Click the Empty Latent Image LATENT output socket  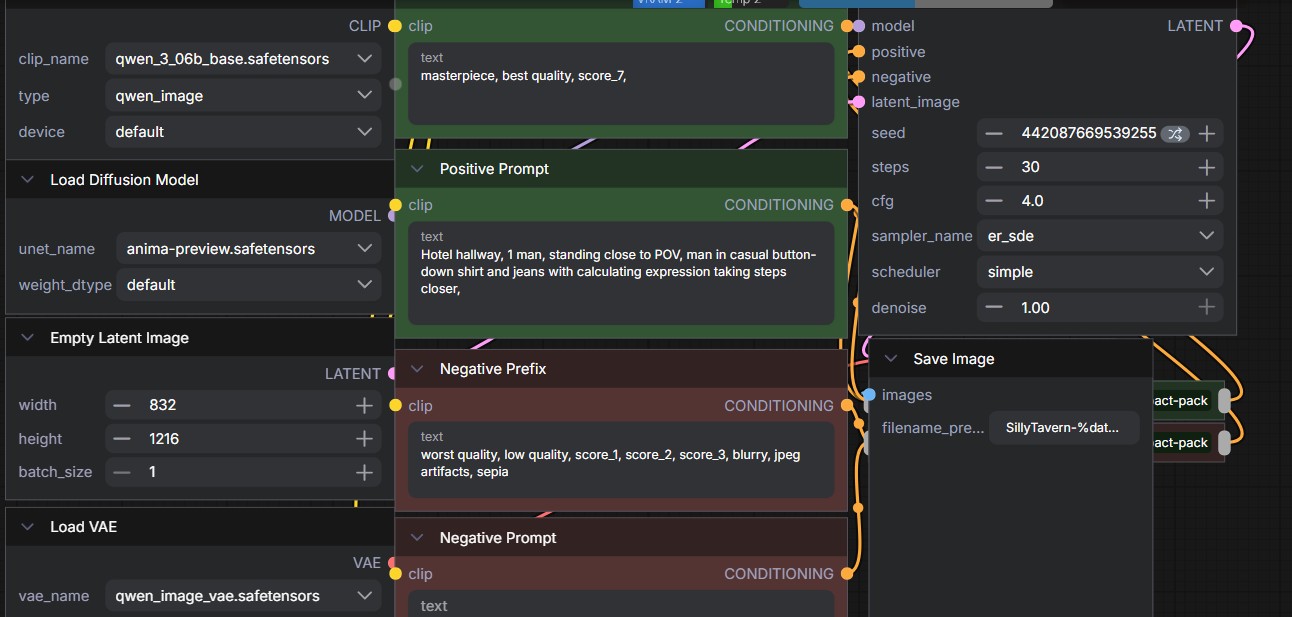[x=391, y=374]
